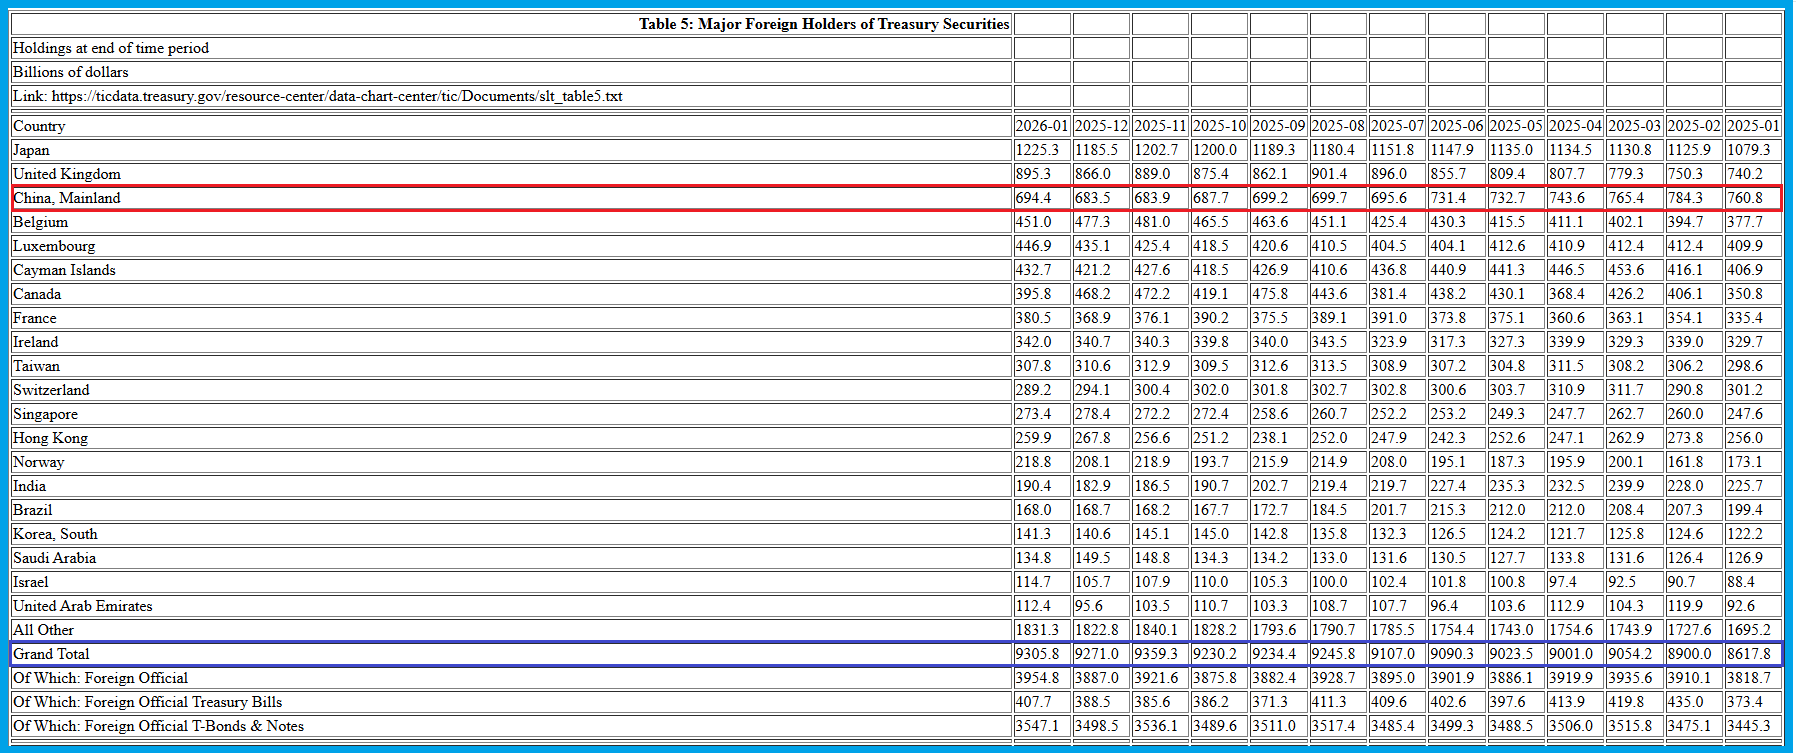Select China's 2025-01 value 760.8
The width and height of the screenshot is (1796, 753).
click(1745, 198)
